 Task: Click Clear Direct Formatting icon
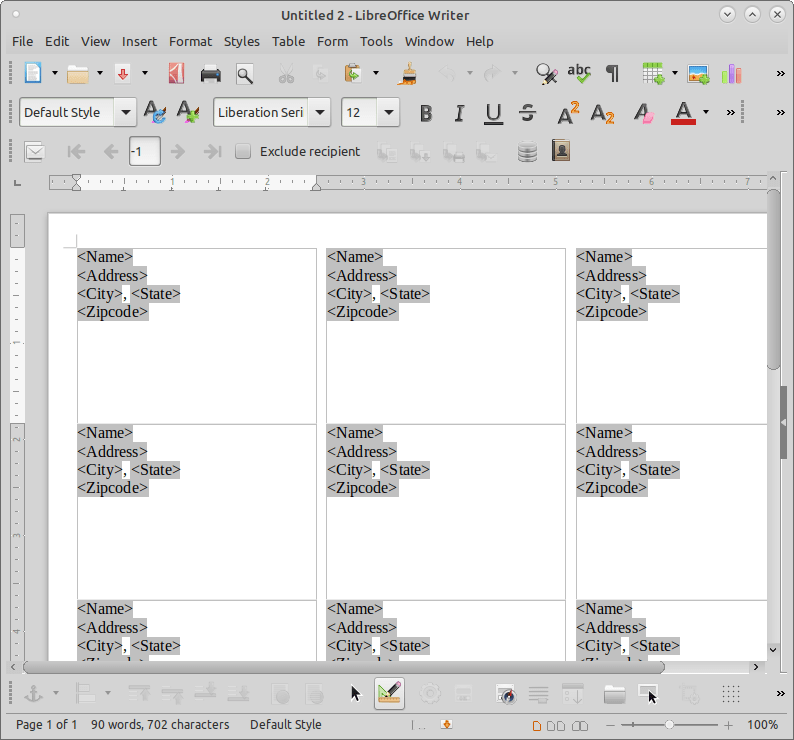coord(644,112)
